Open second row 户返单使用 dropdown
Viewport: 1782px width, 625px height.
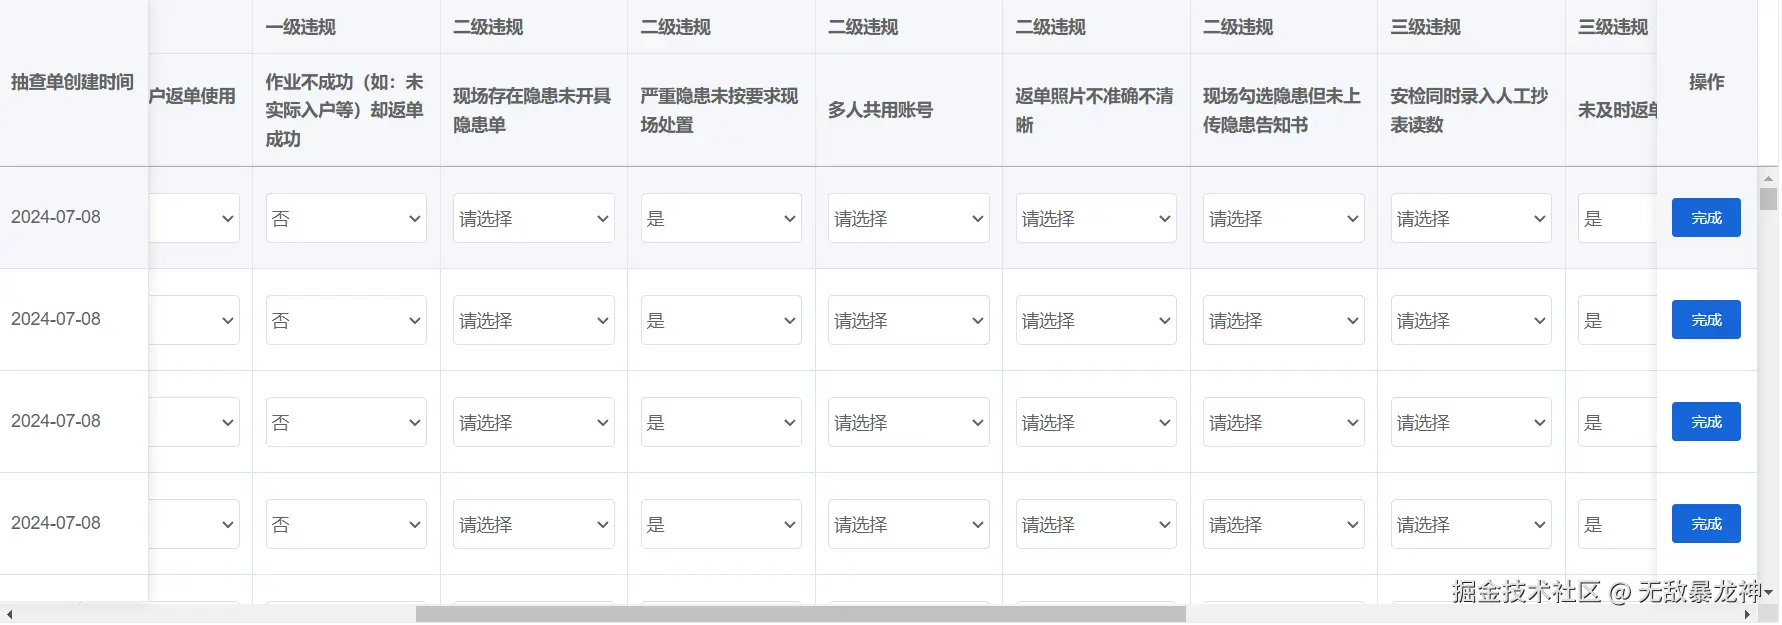click(195, 321)
